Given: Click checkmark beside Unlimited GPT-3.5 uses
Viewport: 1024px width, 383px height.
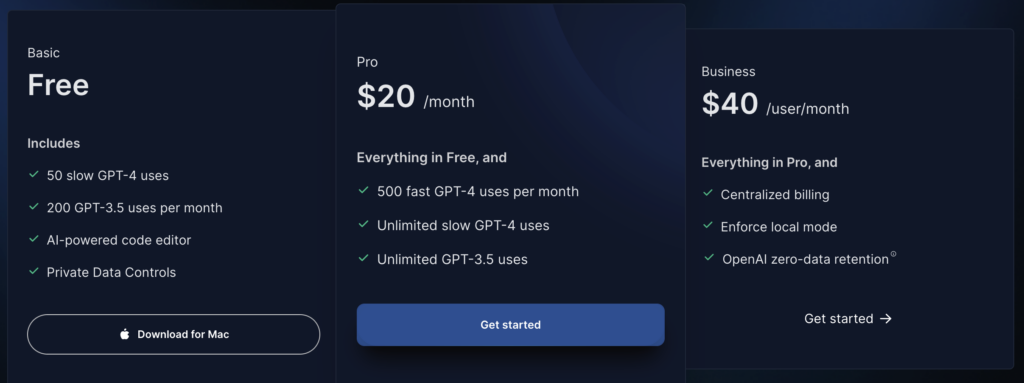Looking at the screenshot, I should pyautogui.click(x=364, y=258).
